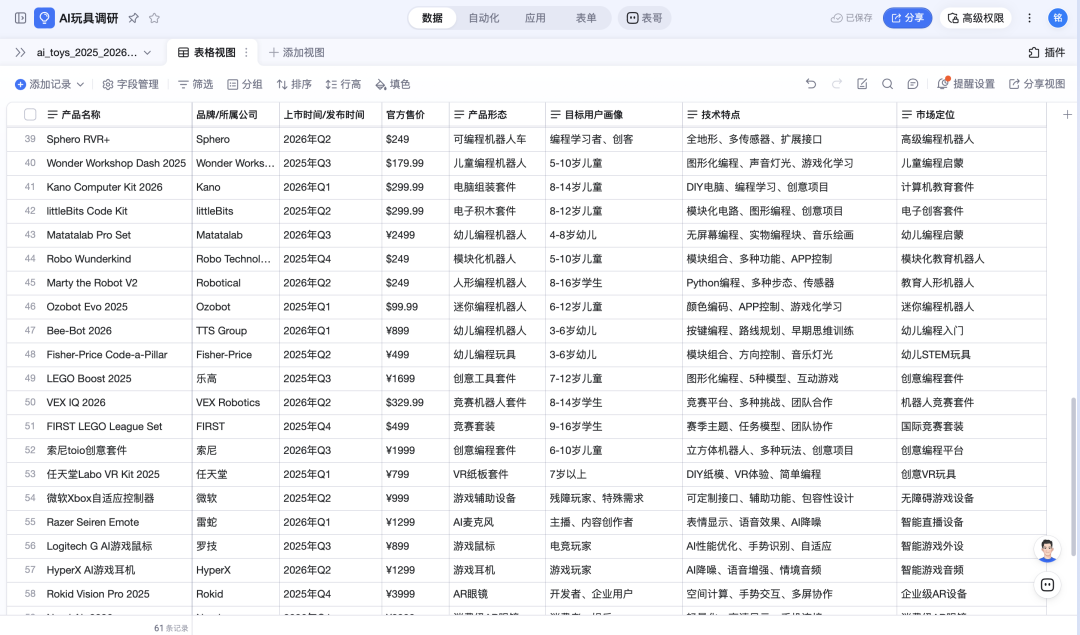Expand the ai_toys_2025_2026 table dropdown
This screenshot has height=635, width=1080.
(x=147, y=52)
